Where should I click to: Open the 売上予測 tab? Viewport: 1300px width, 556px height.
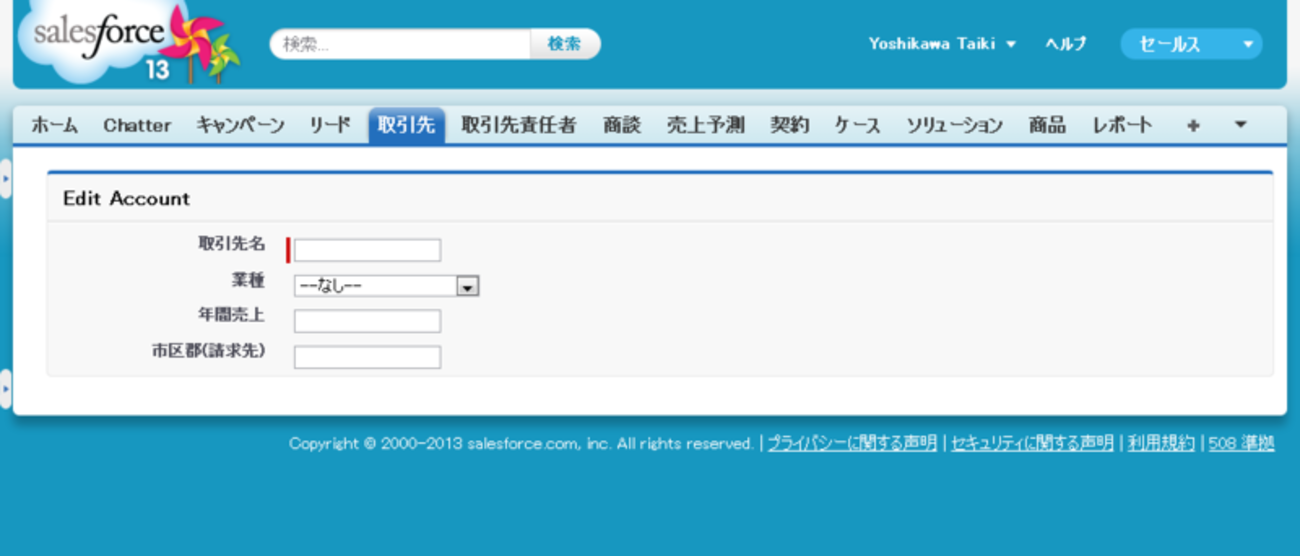coord(705,126)
